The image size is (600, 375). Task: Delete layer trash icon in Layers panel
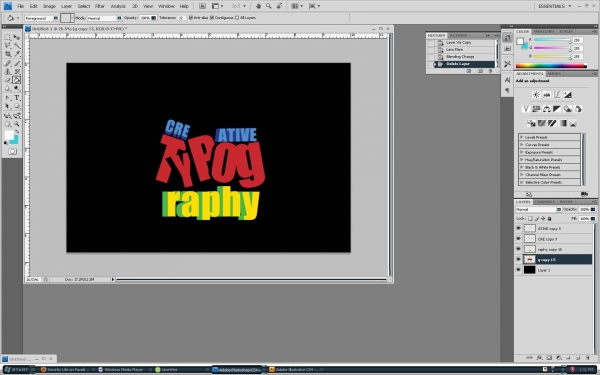588,358
